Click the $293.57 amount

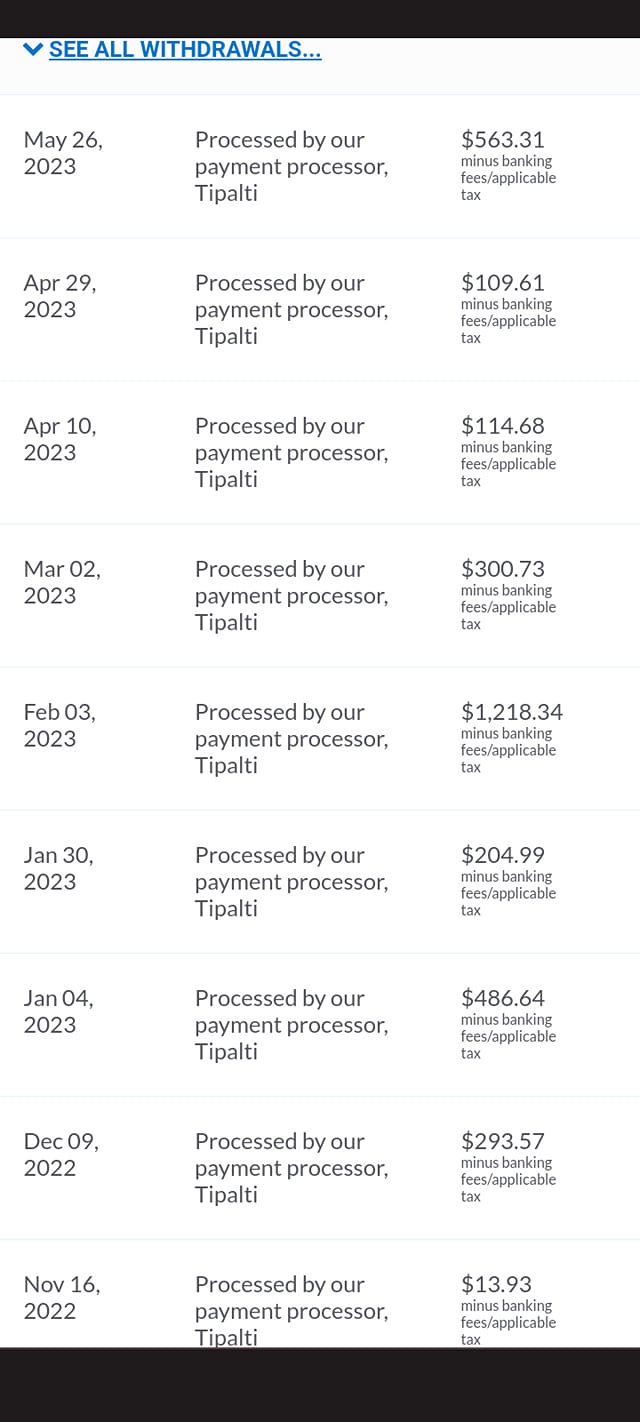click(x=502, y=1141)
